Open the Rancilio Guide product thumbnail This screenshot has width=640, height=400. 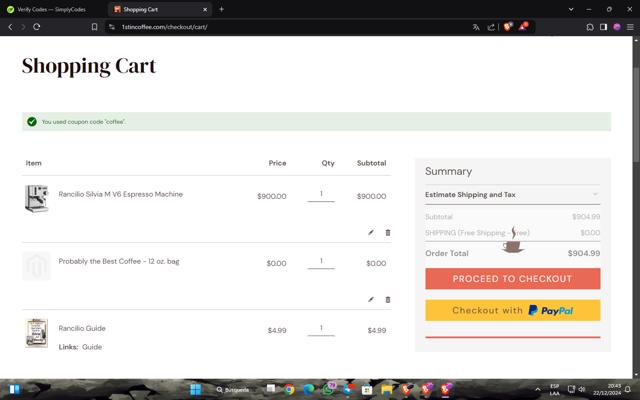coord(36,333)
